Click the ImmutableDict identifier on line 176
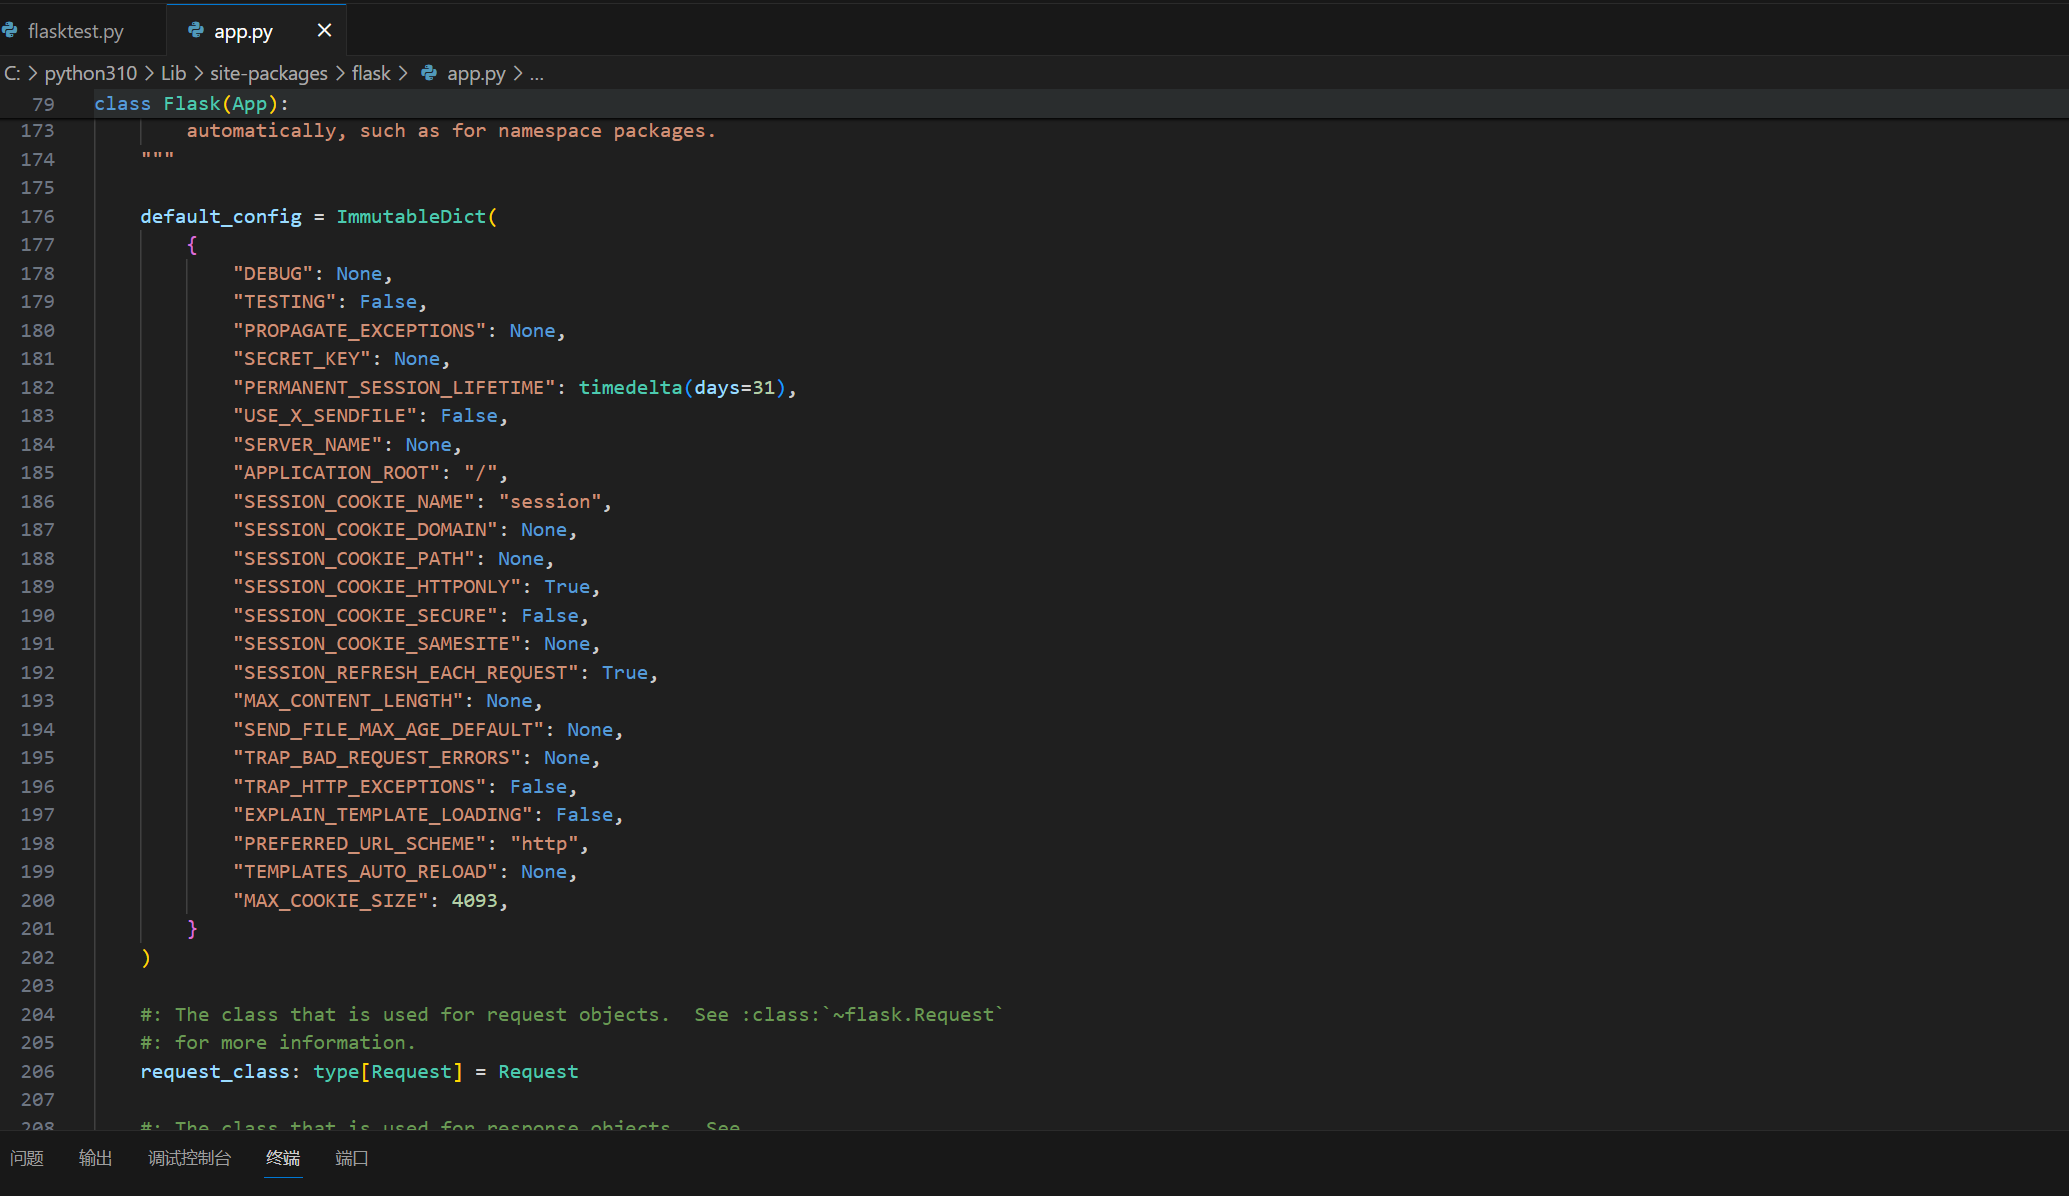Screen dimensions: 2069x1196 click(410, 216)
